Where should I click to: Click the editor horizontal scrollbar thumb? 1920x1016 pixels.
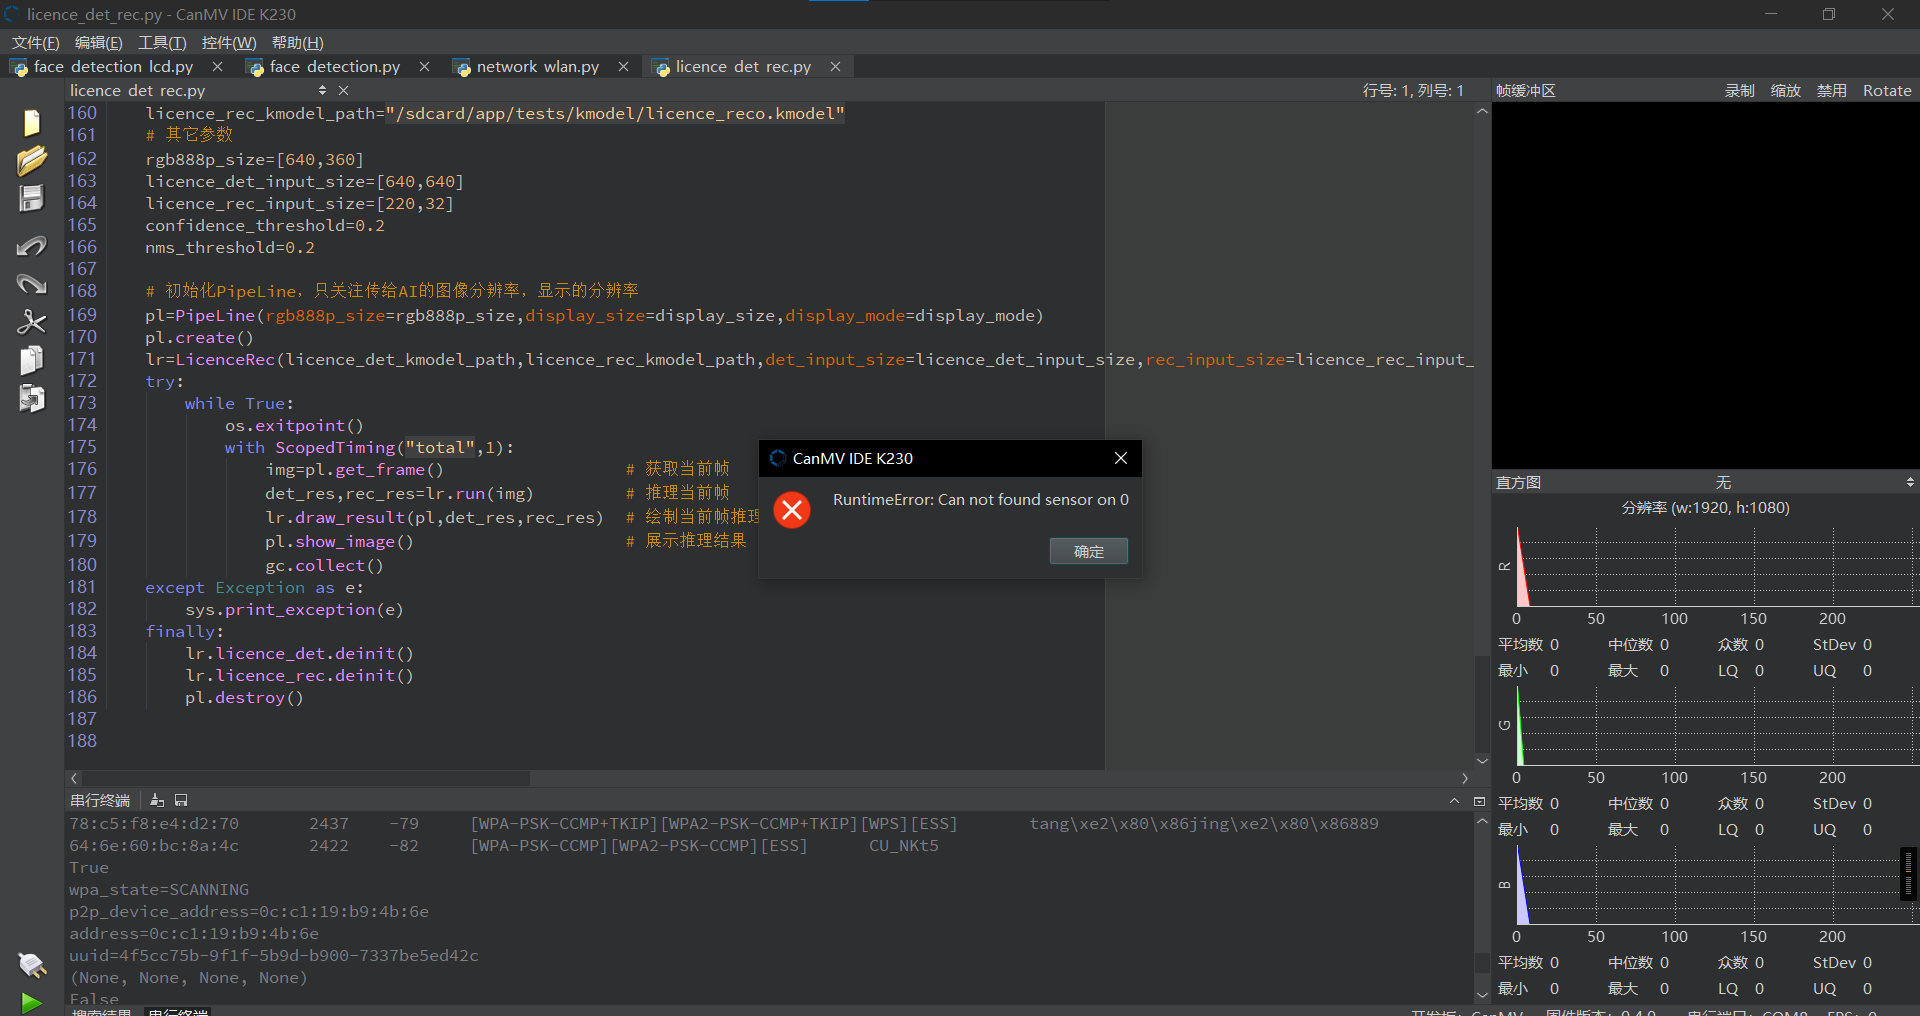(306, 778)
